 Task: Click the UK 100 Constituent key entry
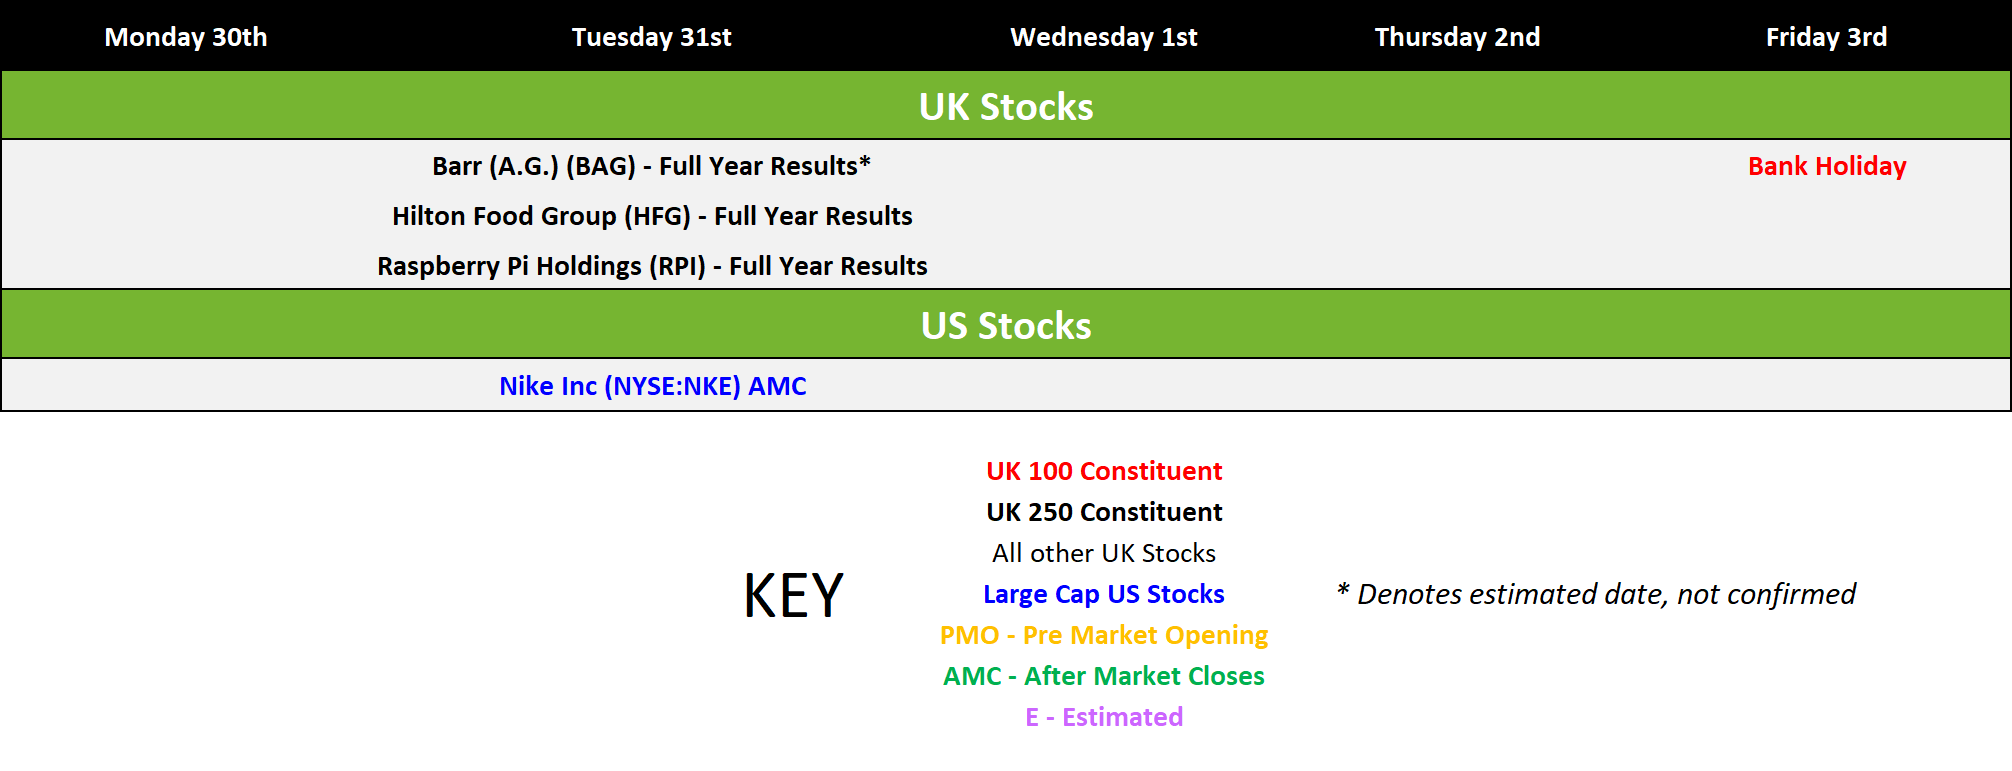pyautogui.click(x=1104, y=471)
